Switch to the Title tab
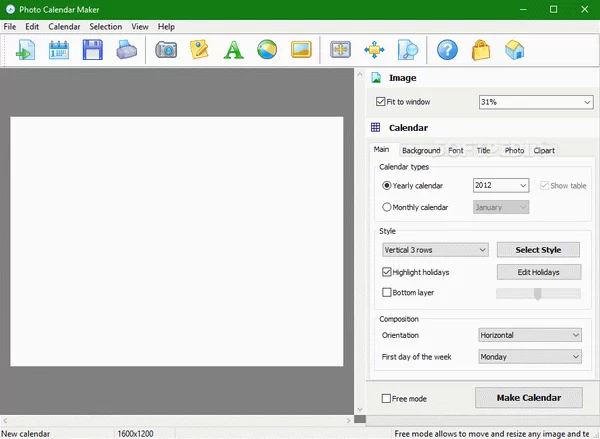The height and width of the screenshot is (439, 600). point(483,150)
